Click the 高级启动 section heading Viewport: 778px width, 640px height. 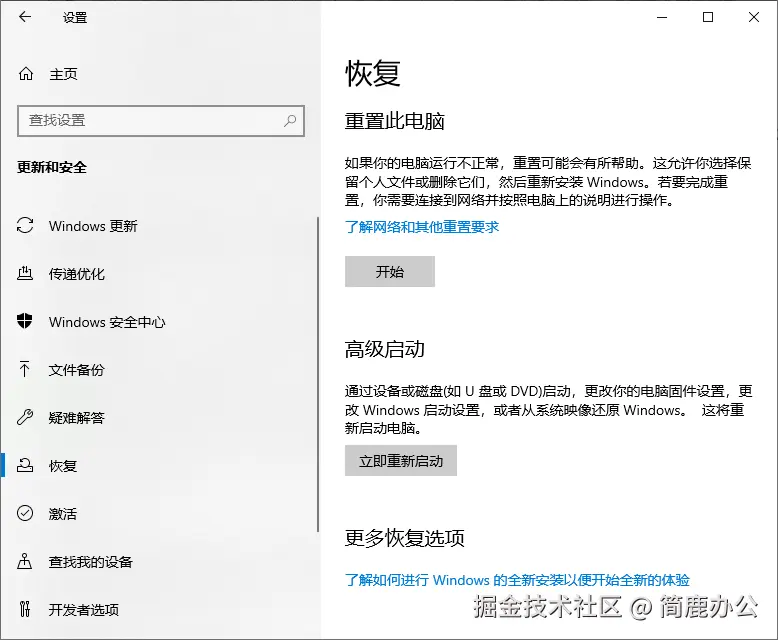coord(385,349)
